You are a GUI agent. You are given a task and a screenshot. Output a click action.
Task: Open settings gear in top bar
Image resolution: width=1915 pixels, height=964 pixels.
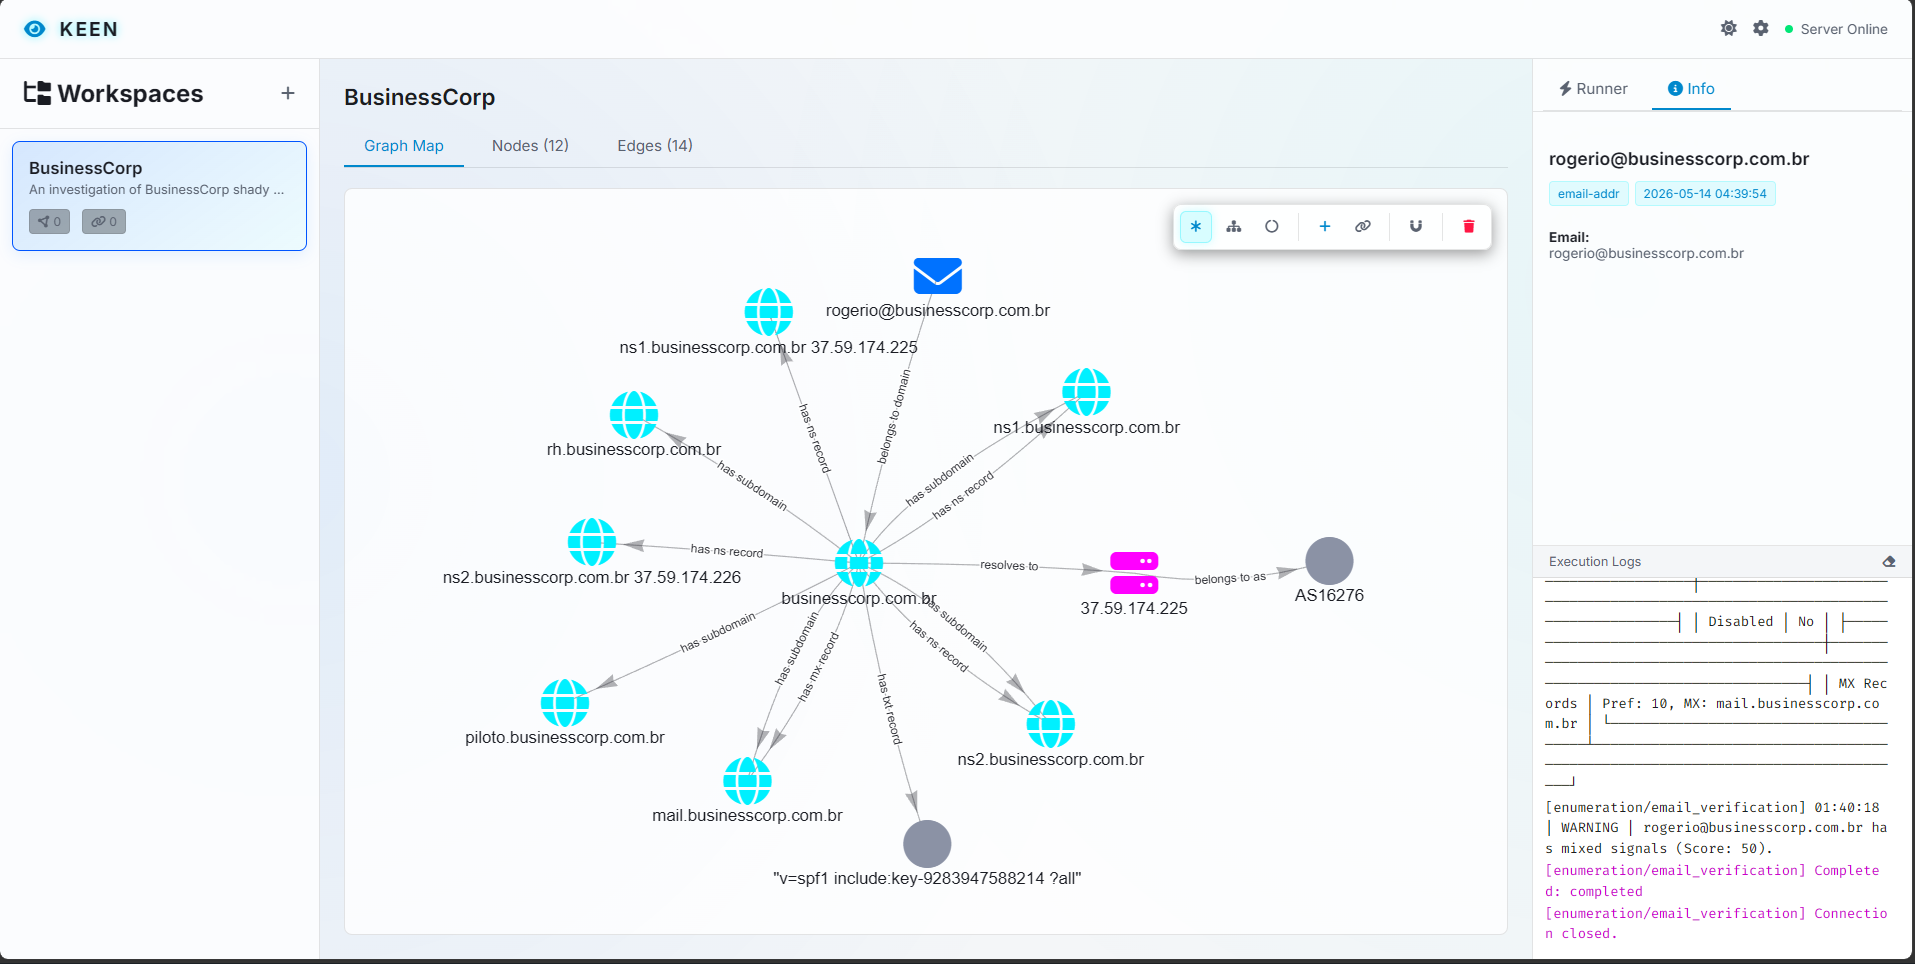coord(1761,29)
